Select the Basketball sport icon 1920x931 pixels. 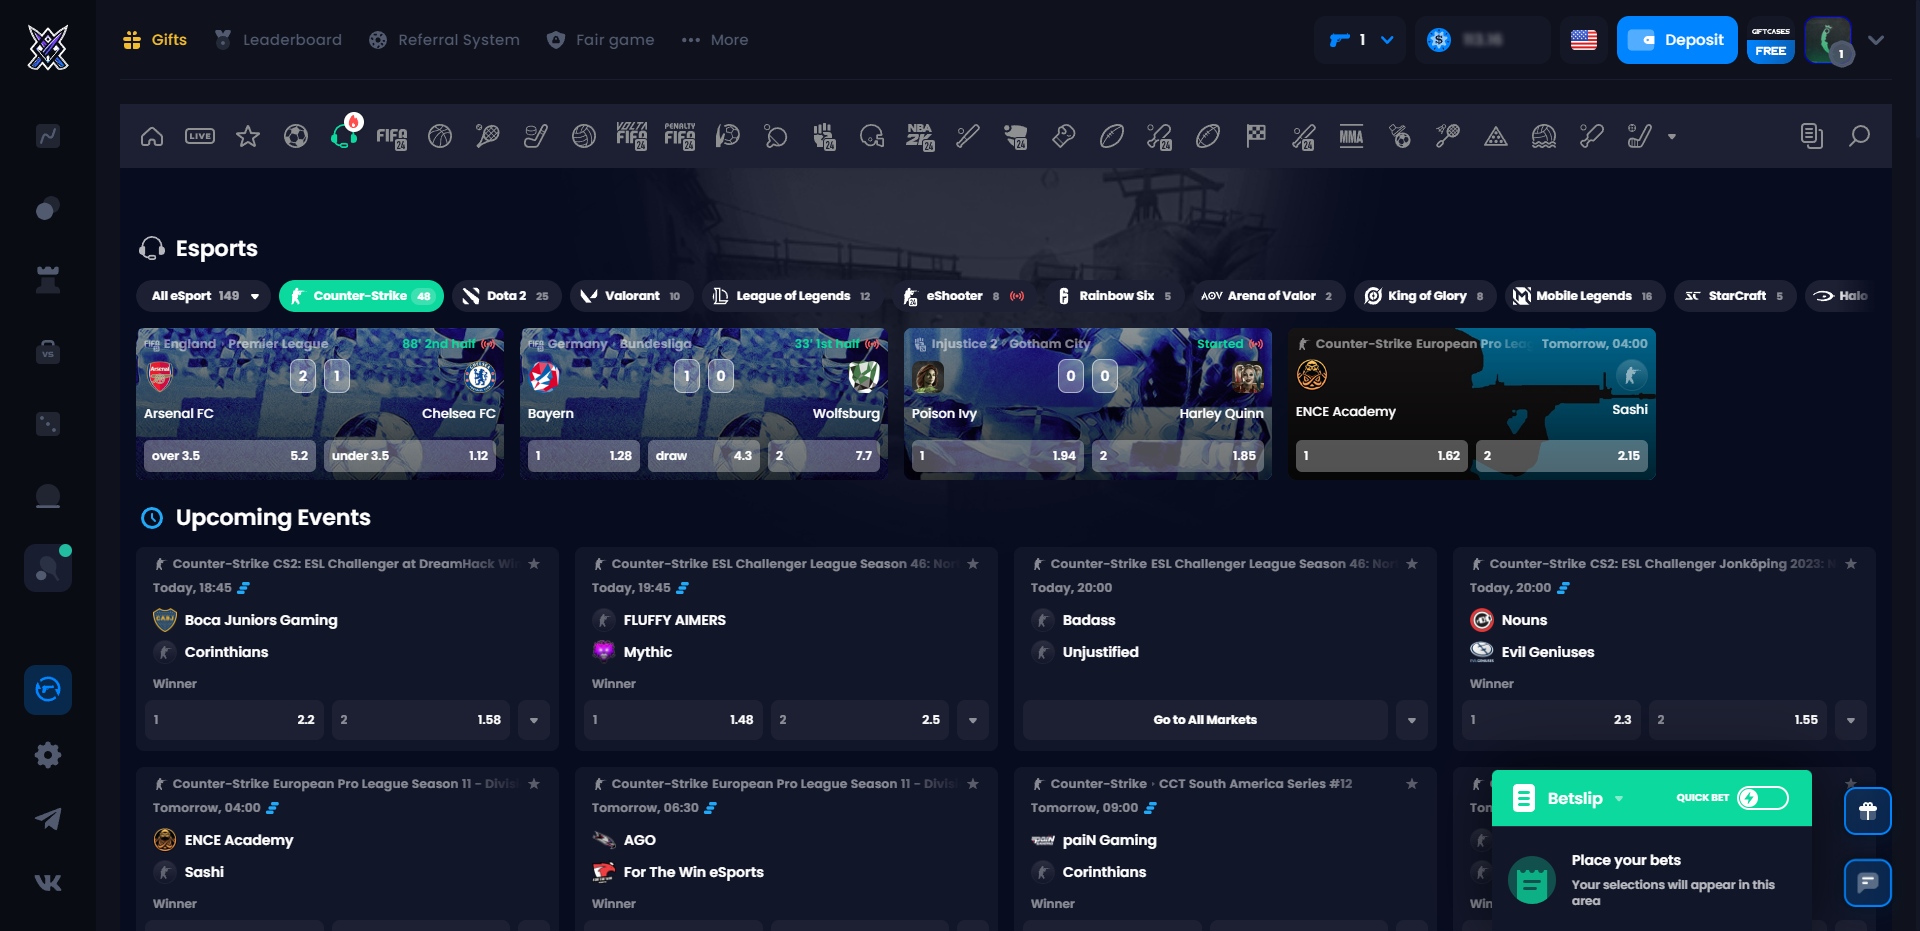click(x=440, y=136)
